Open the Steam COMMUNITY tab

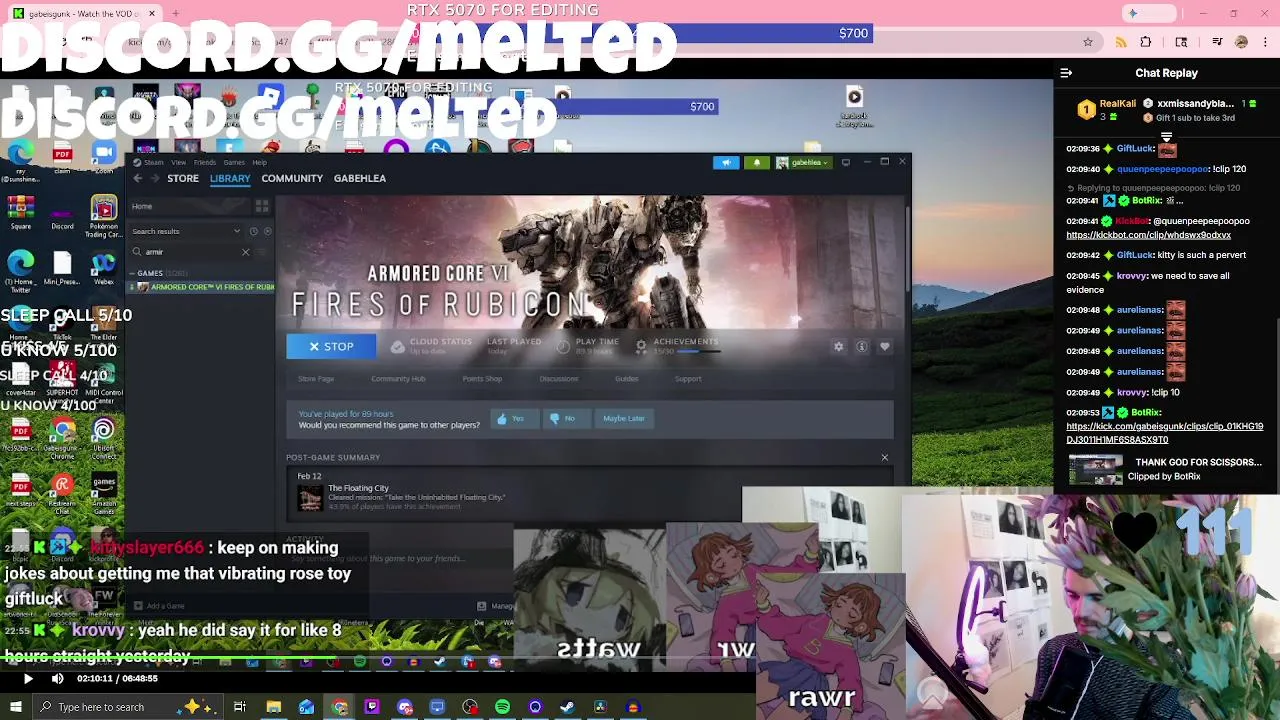point(292,178)
